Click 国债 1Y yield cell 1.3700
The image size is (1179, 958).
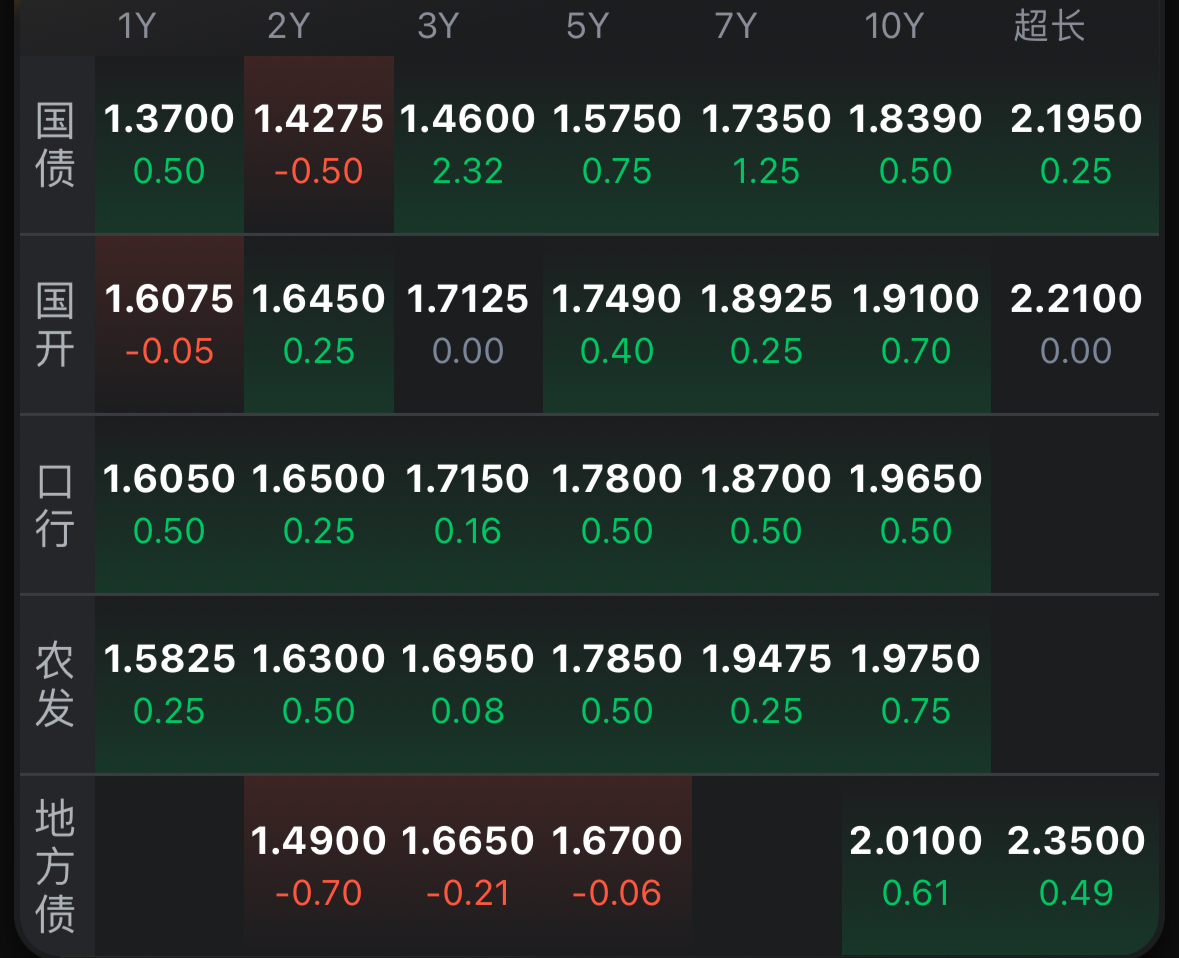[169, 144]
